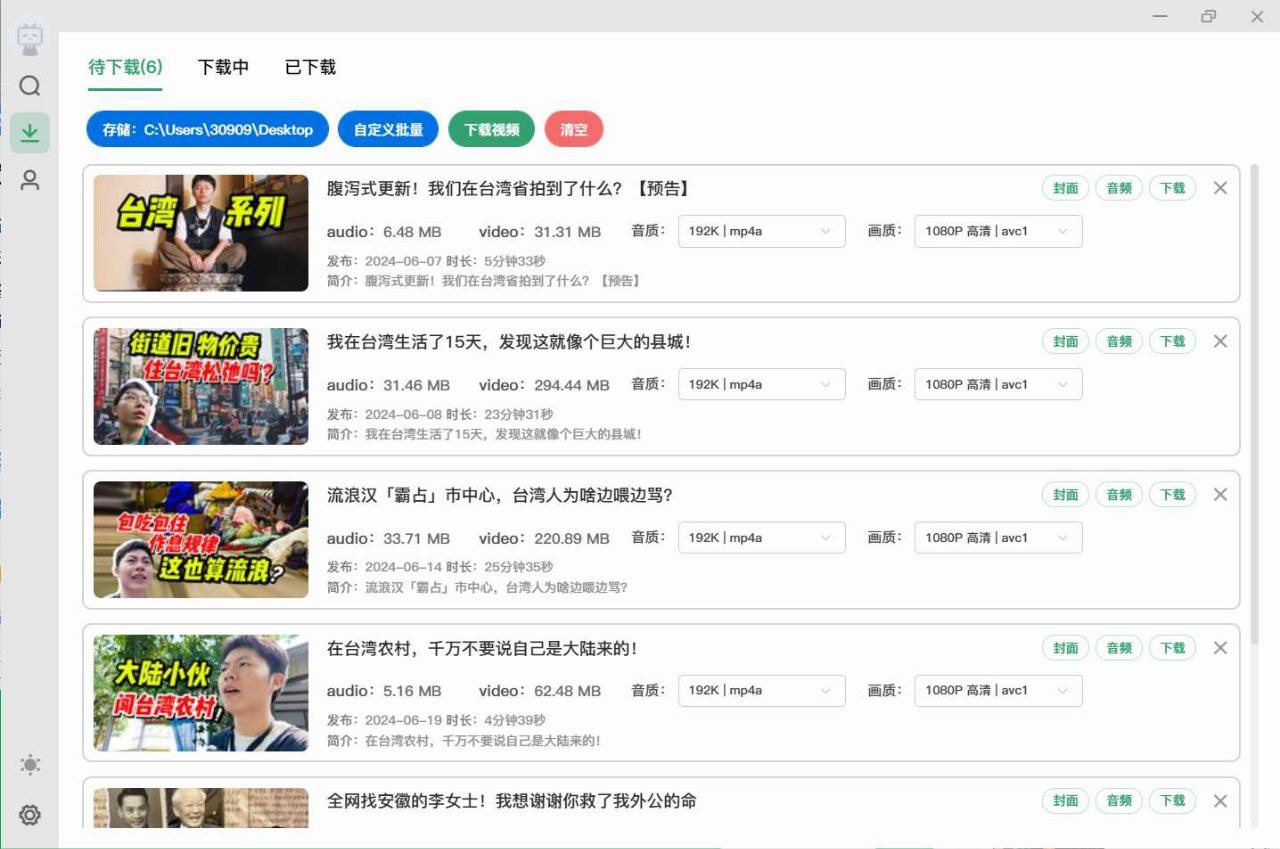Click the 自定义批量 button
This screenshot has height=849, width=1280.
[388, 129]
